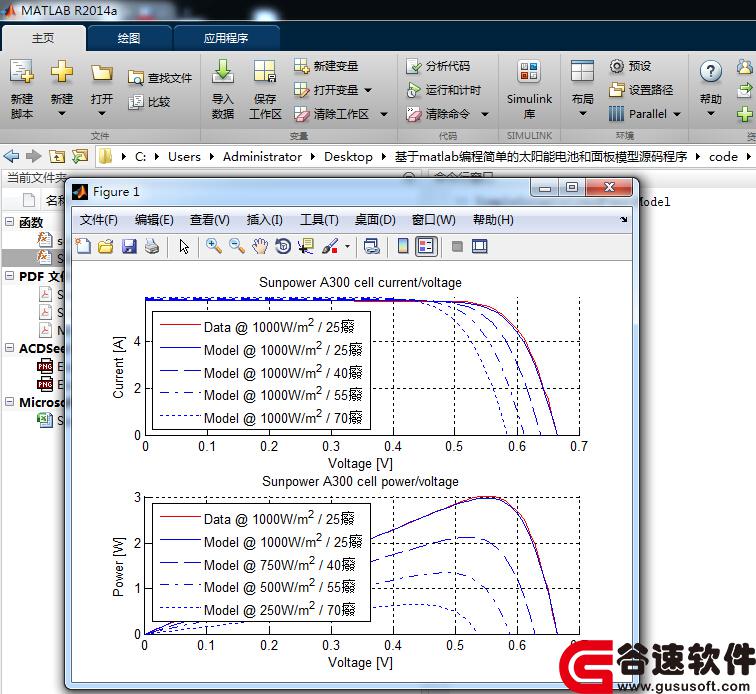Click the Up One Level folder button

click(56, 156)
